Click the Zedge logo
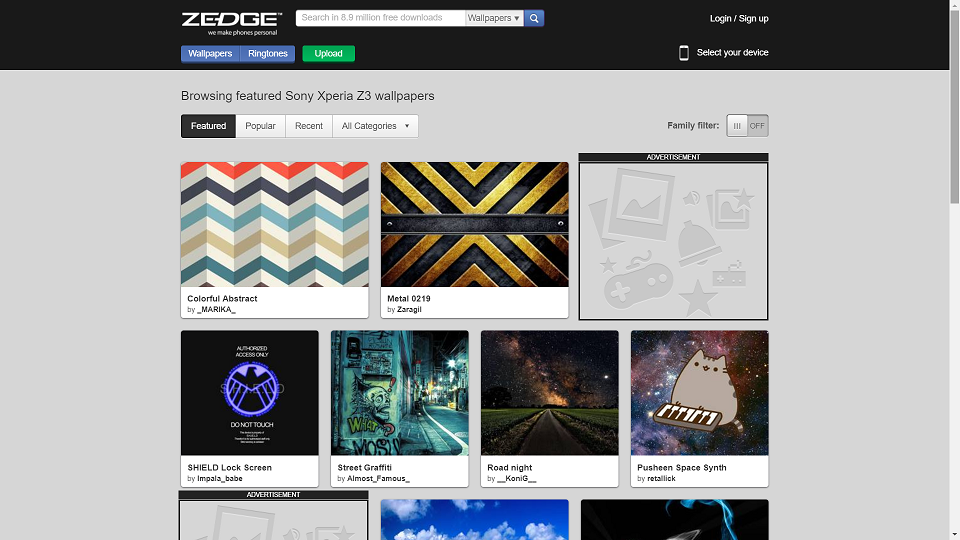This screenshot has width=960, height=540. click(x=231, y=23)
